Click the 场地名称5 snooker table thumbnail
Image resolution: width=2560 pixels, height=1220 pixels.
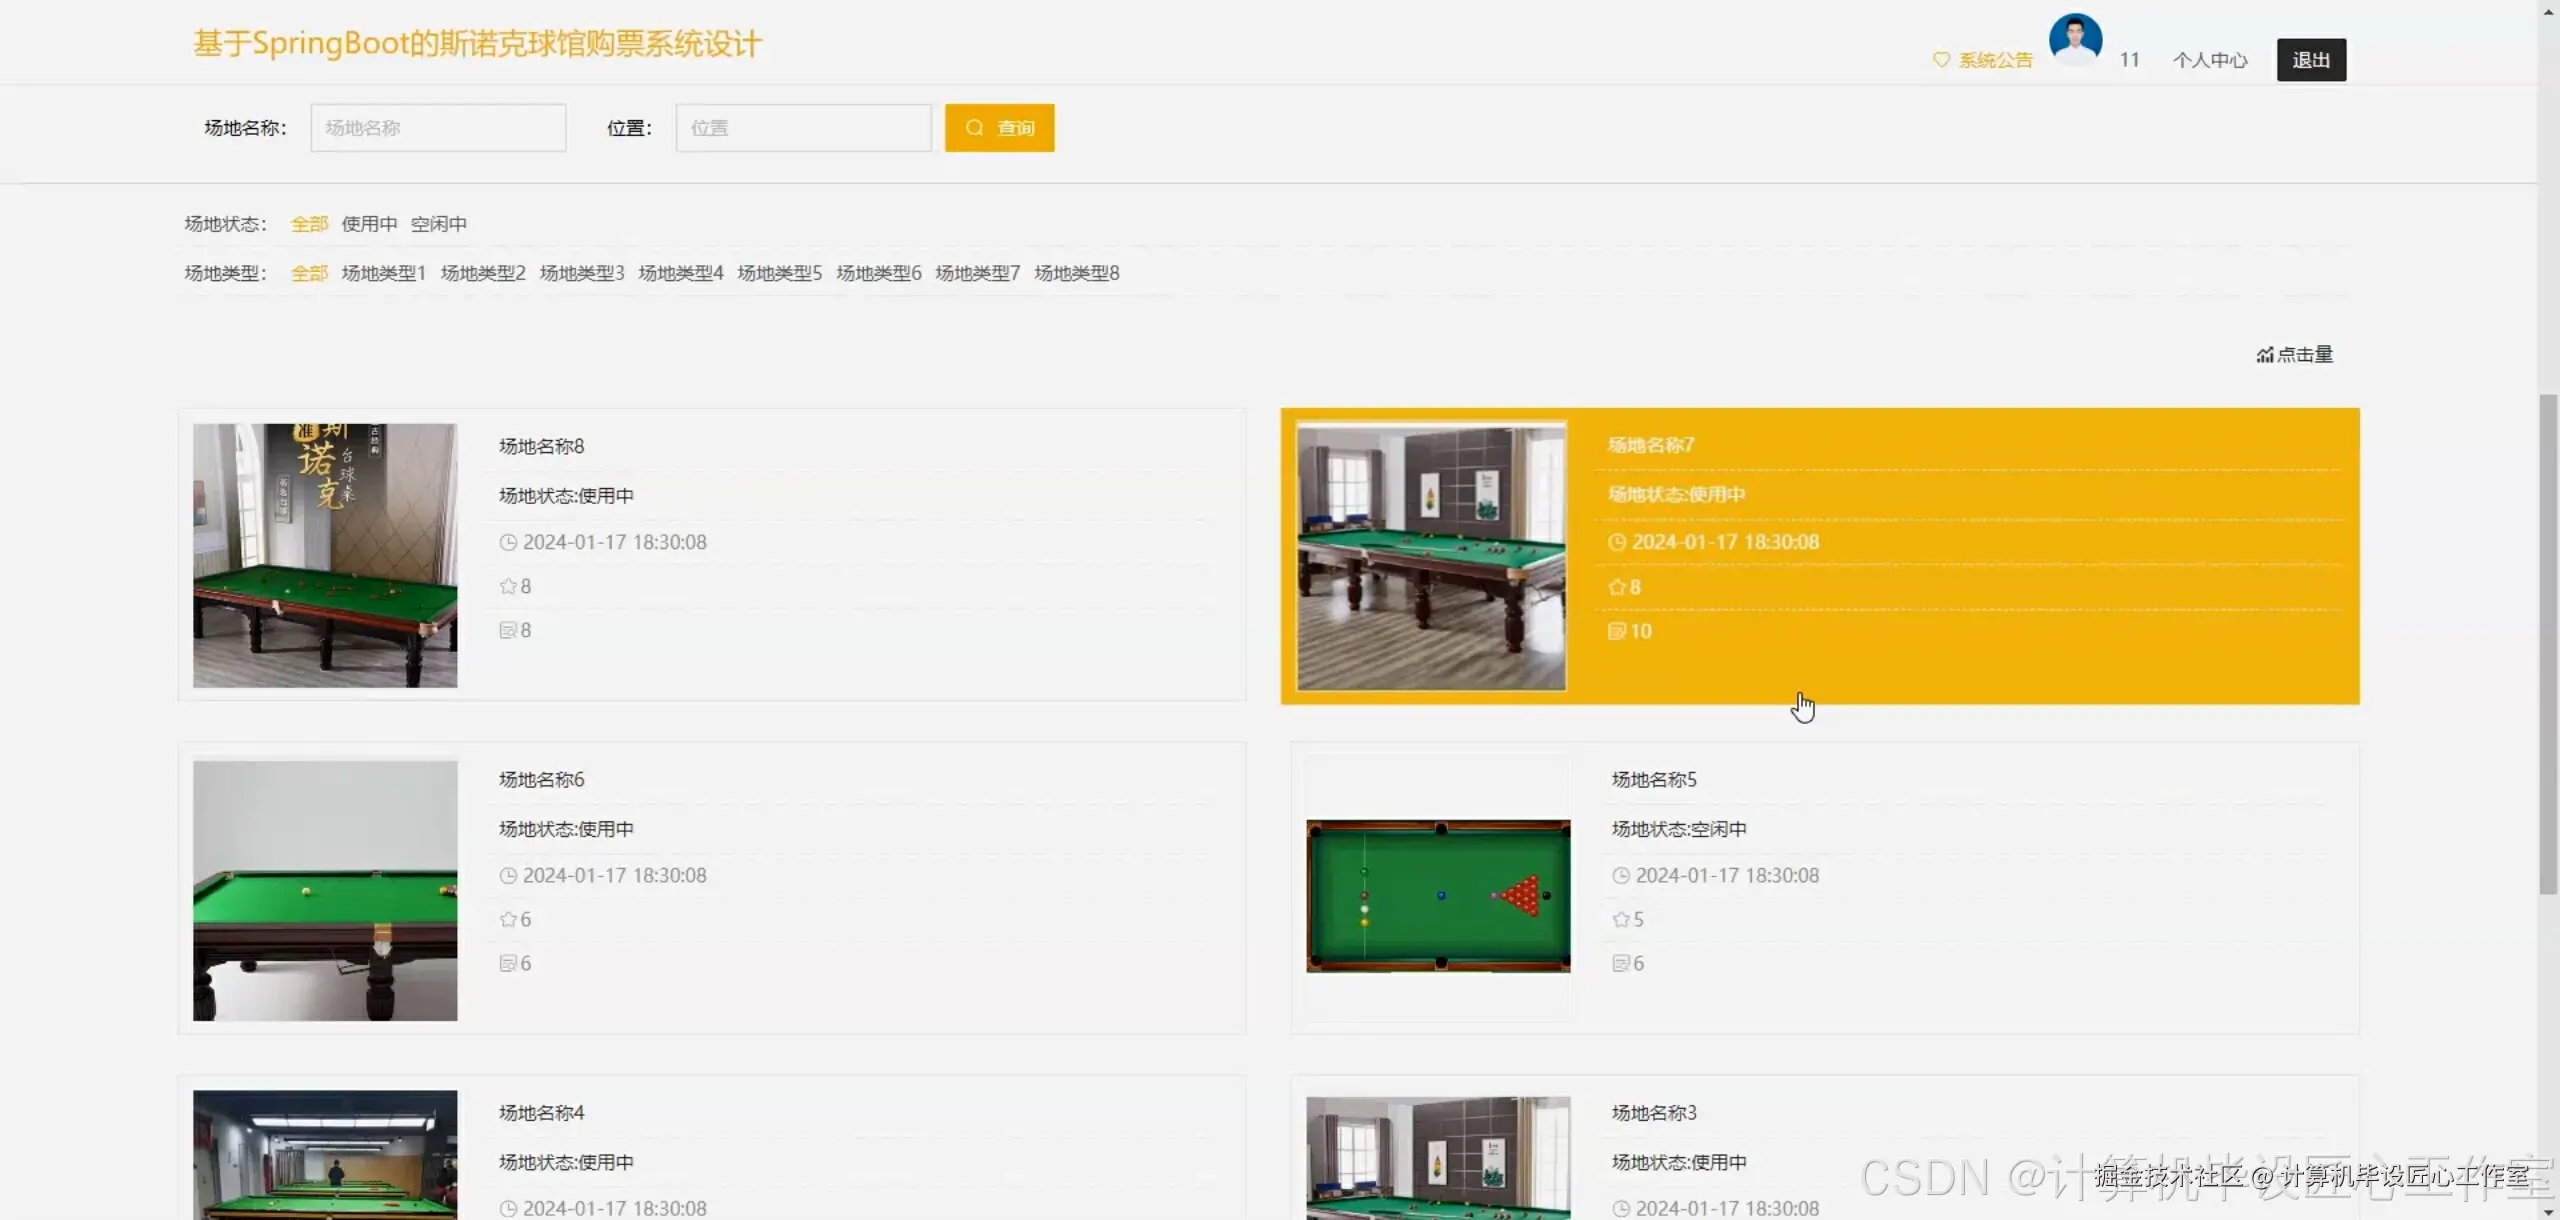pos(1438,895)
